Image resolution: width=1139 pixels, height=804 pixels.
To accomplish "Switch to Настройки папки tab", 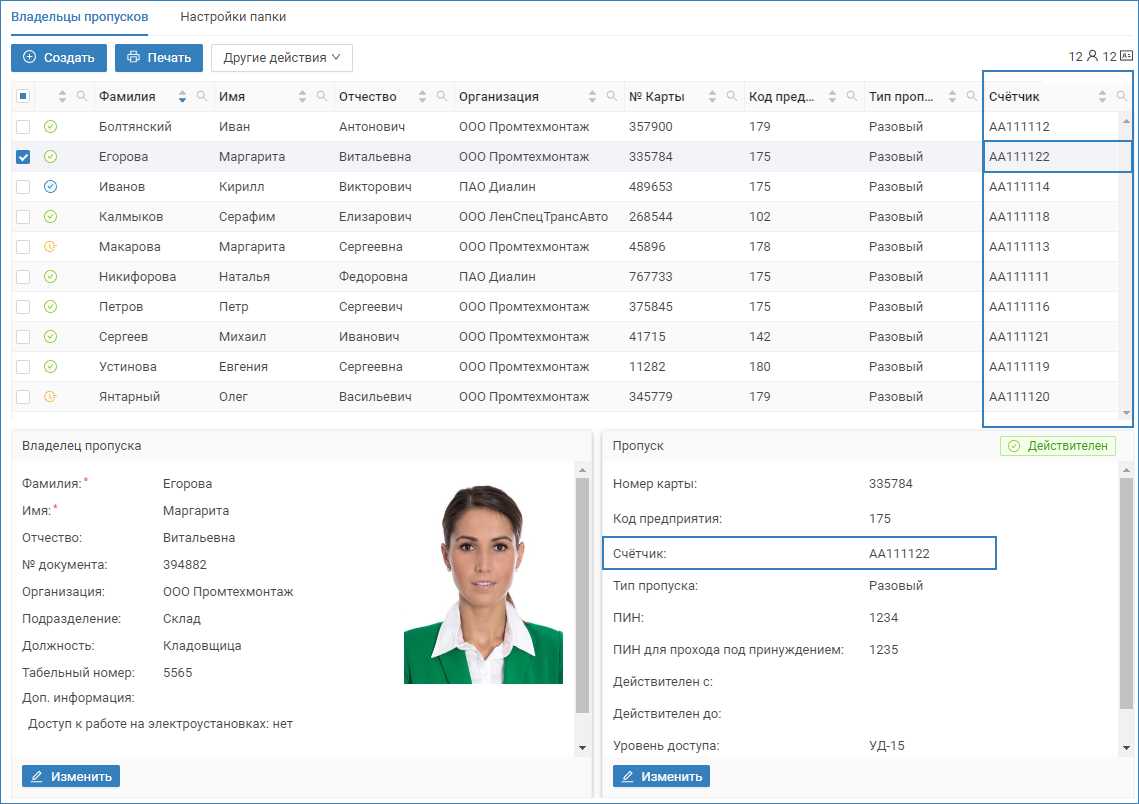I will coord(233,17).
